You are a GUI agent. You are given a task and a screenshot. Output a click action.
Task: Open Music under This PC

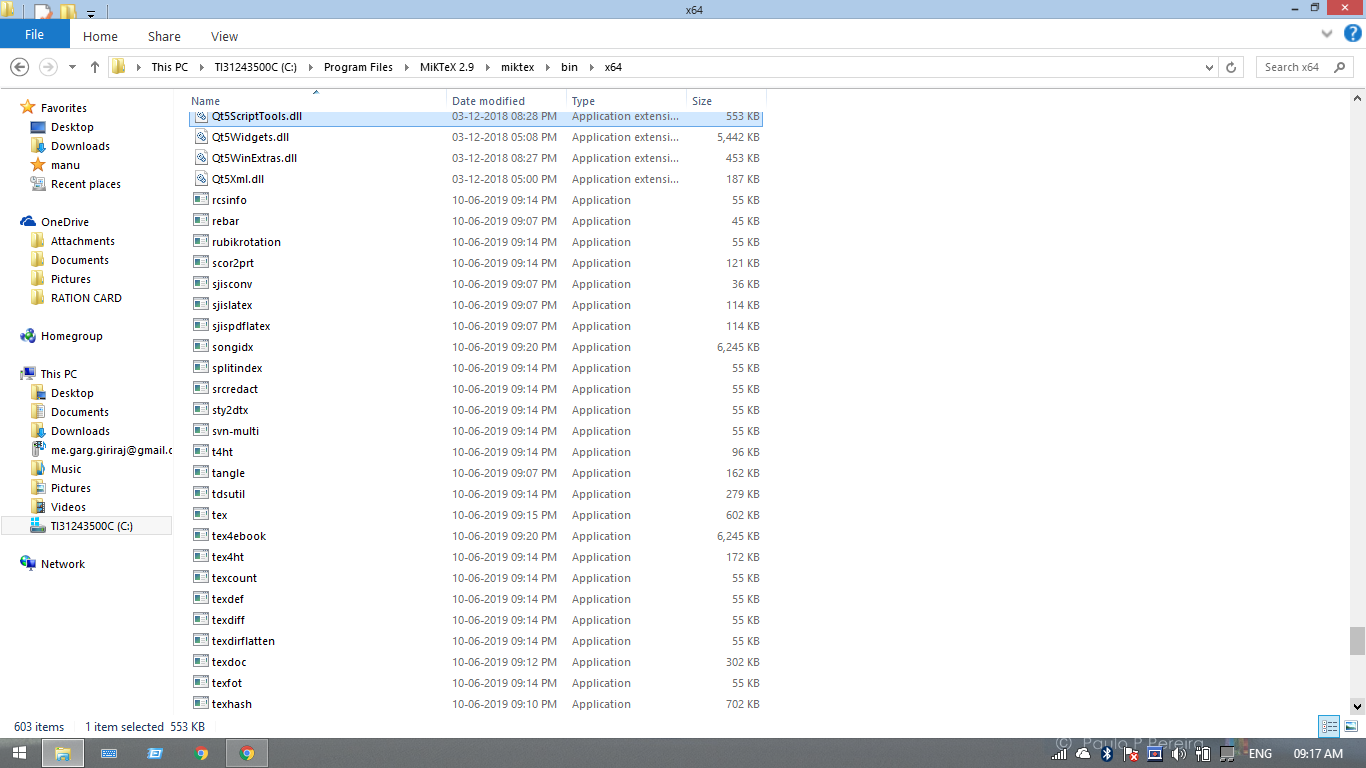tap(66, 469)
